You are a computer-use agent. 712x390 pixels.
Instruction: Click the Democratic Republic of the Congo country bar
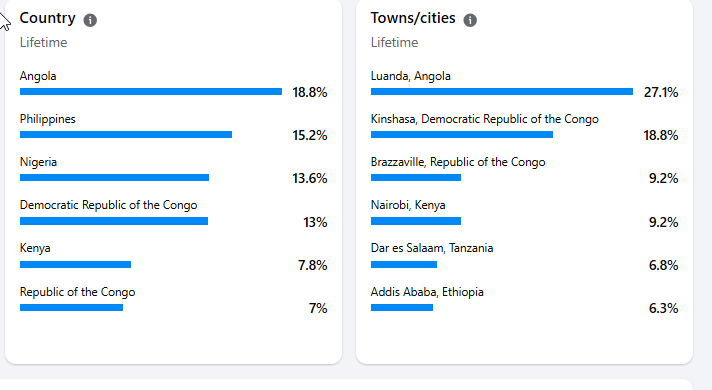114,221
